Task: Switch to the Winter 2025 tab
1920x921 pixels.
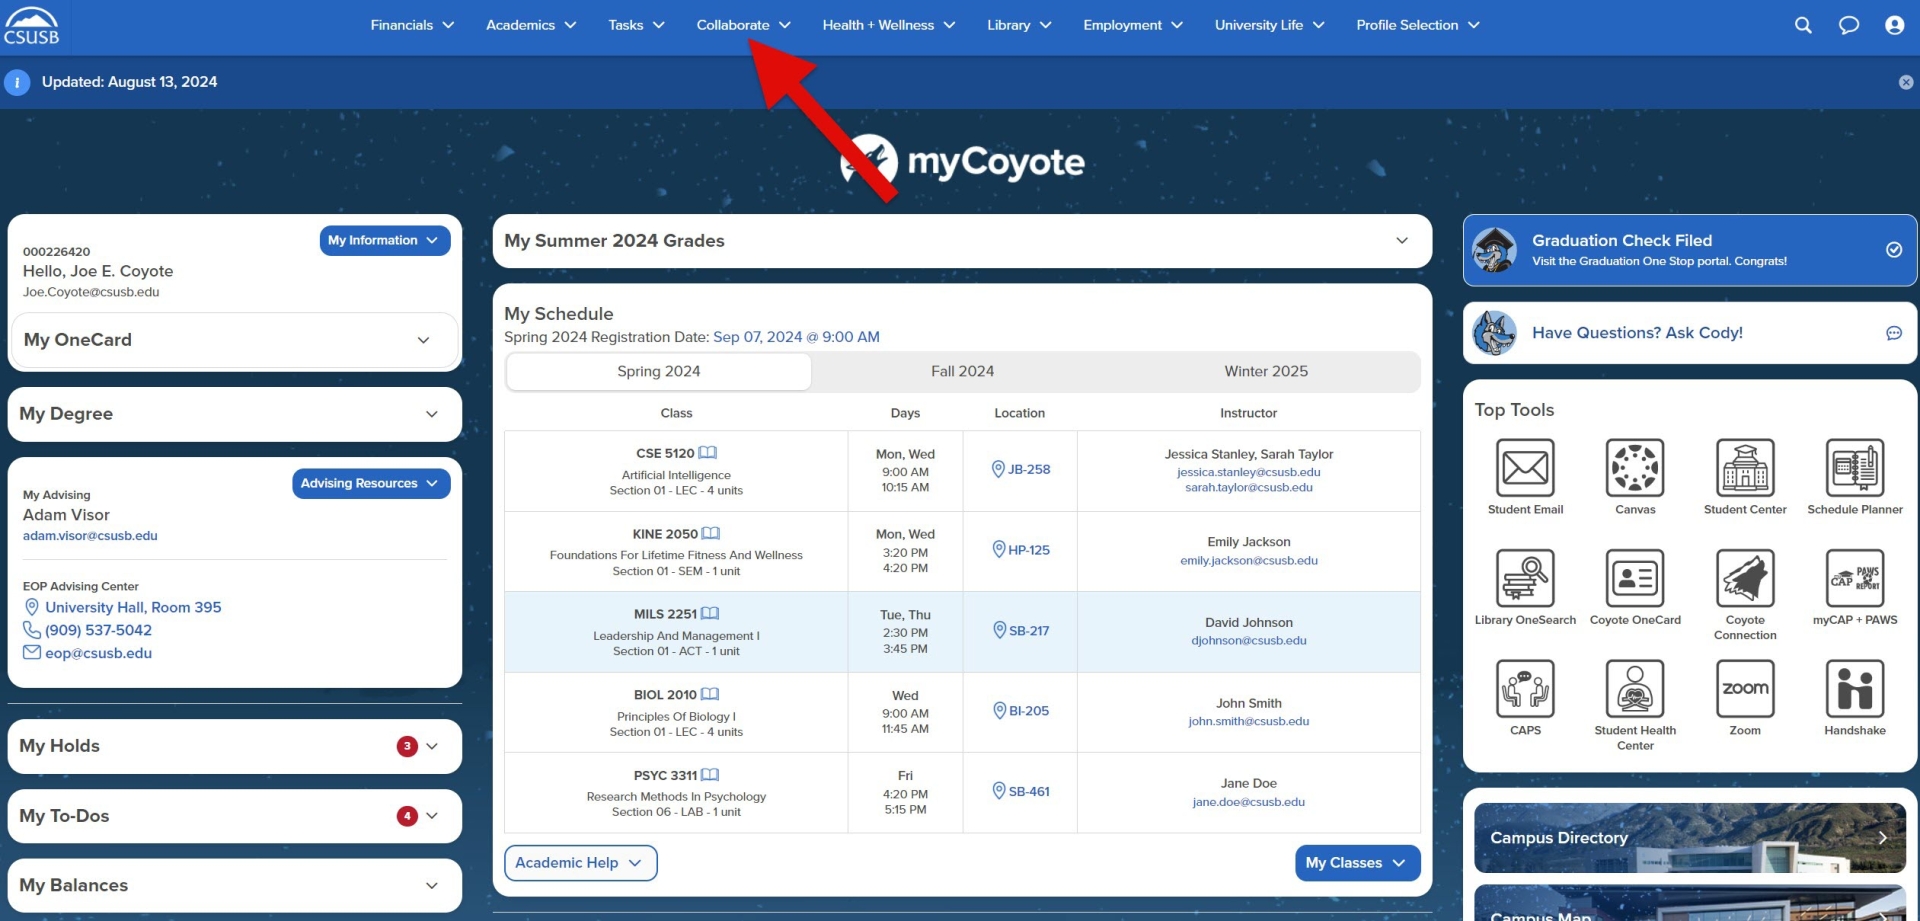Action: click(1266, 371)
